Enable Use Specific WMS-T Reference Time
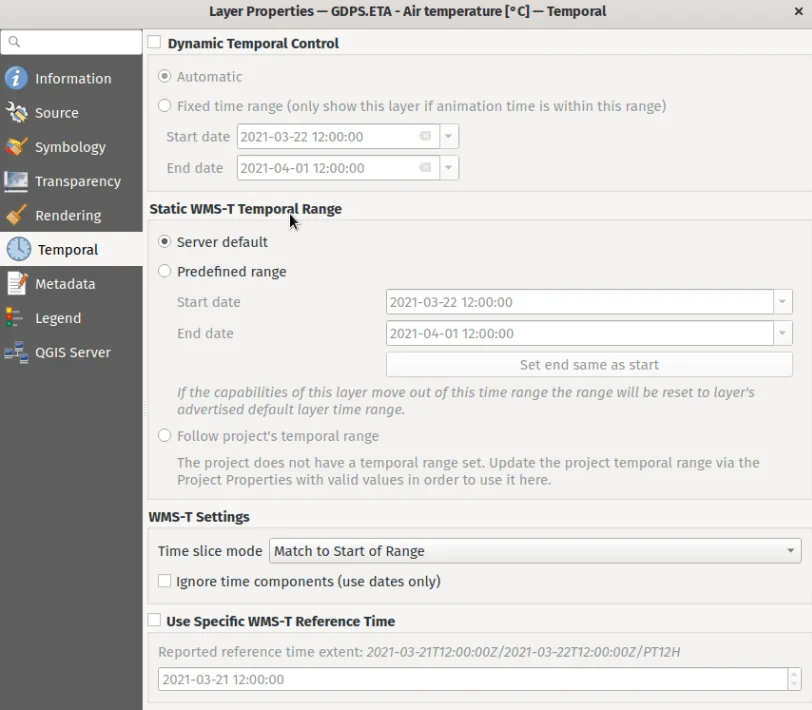 [155, 621]
